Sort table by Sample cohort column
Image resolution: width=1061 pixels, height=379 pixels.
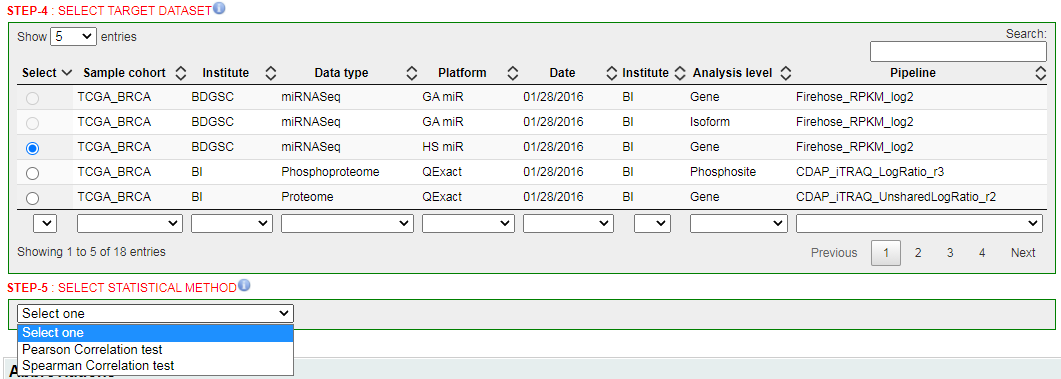point(181,73)
